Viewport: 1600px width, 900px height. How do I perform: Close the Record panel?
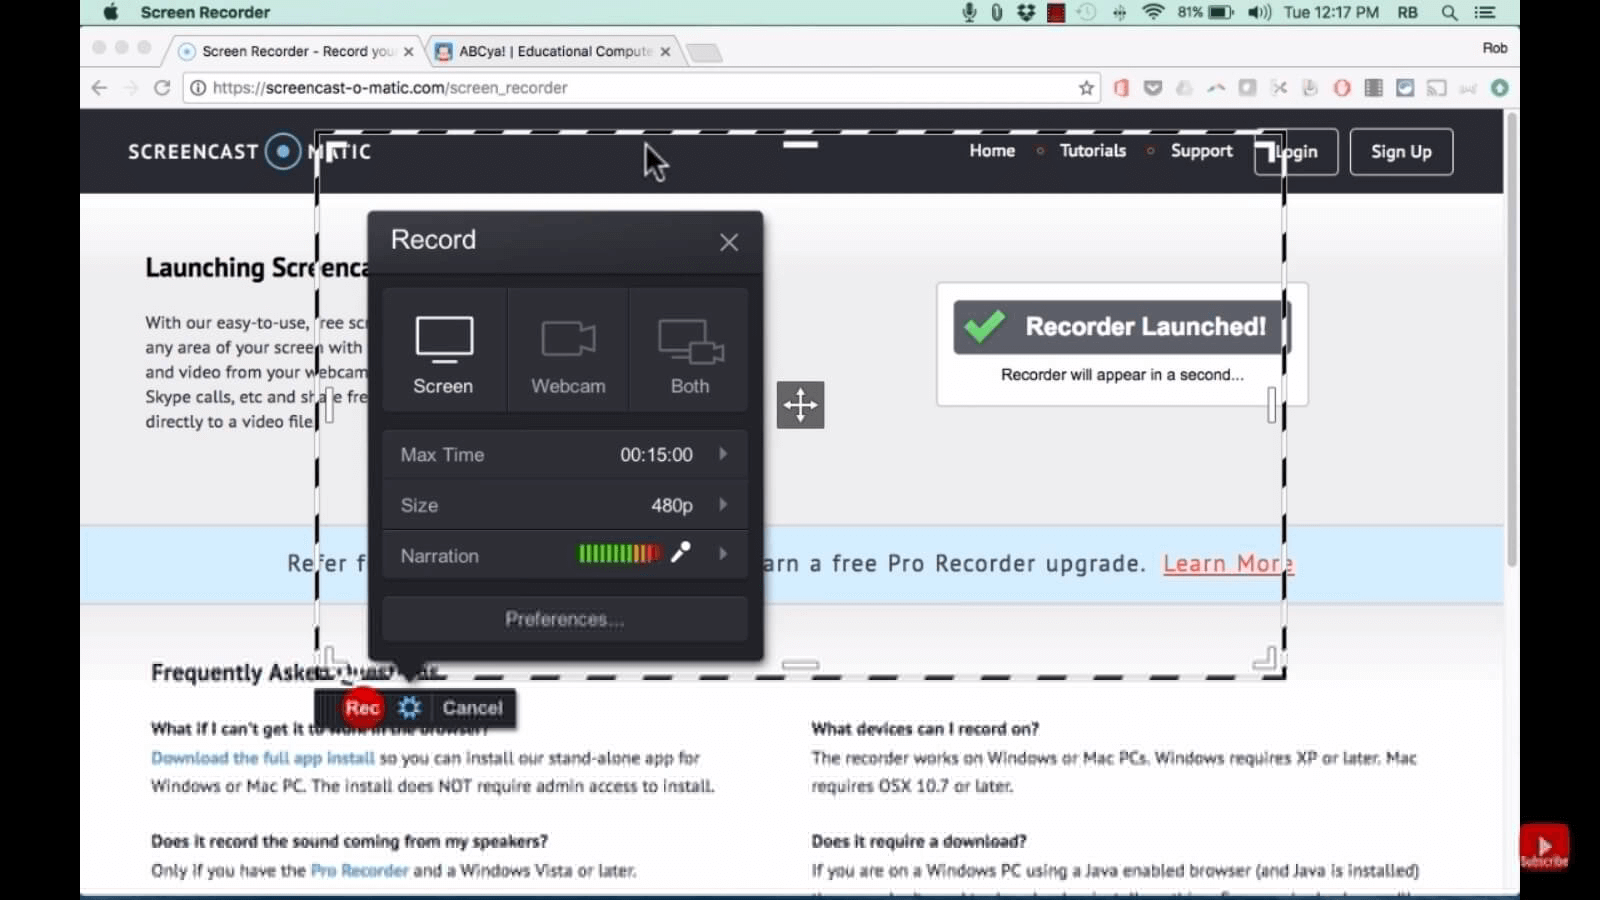[x=729, y=242]
